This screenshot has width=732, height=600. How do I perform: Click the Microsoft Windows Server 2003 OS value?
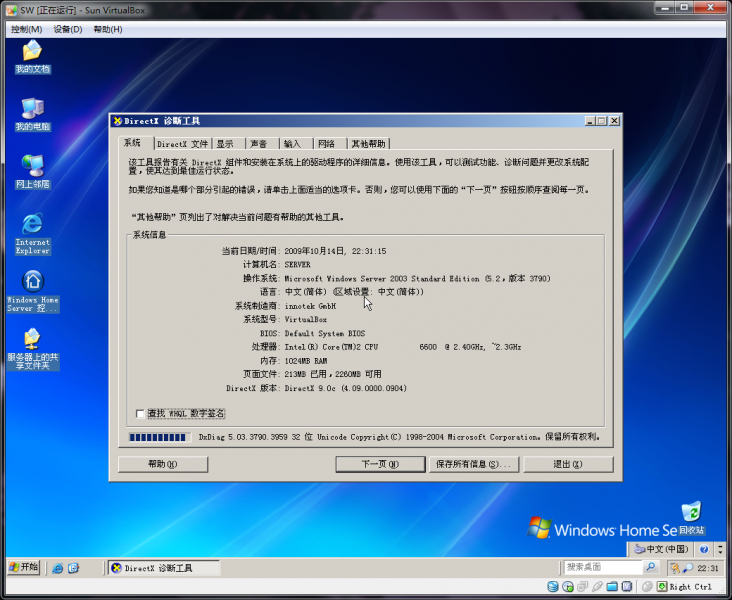417,279
